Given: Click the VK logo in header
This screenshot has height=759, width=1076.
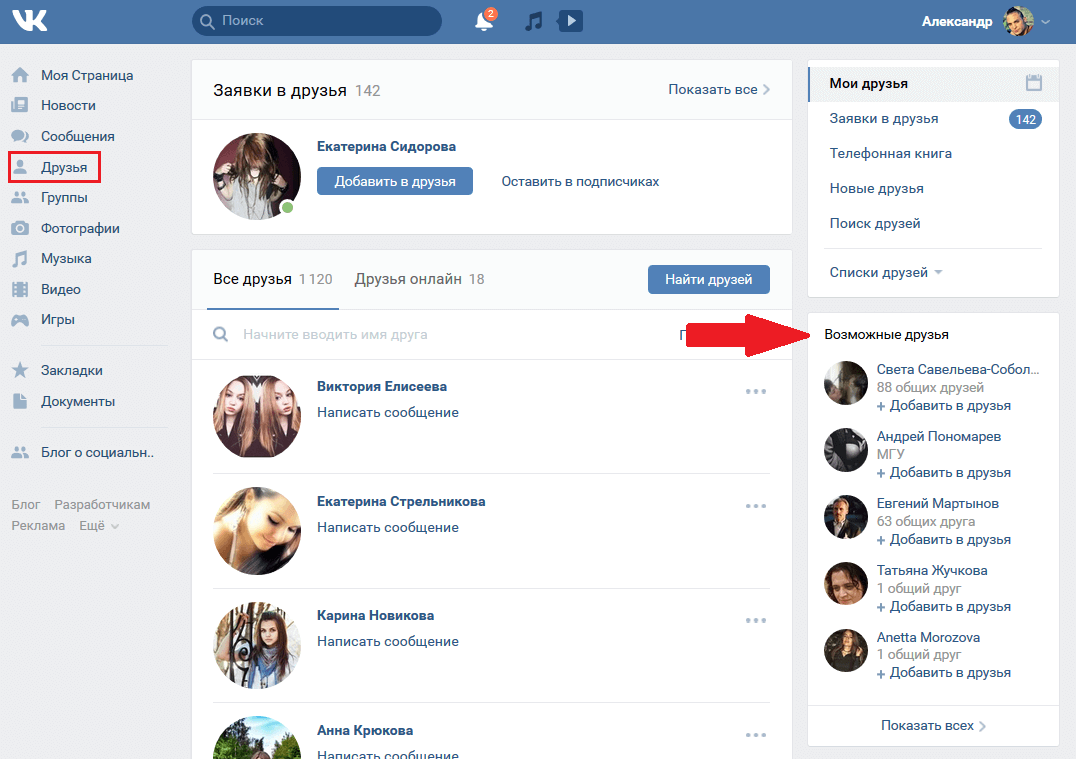Looking at the screenshot, I should tap(30, 21).
